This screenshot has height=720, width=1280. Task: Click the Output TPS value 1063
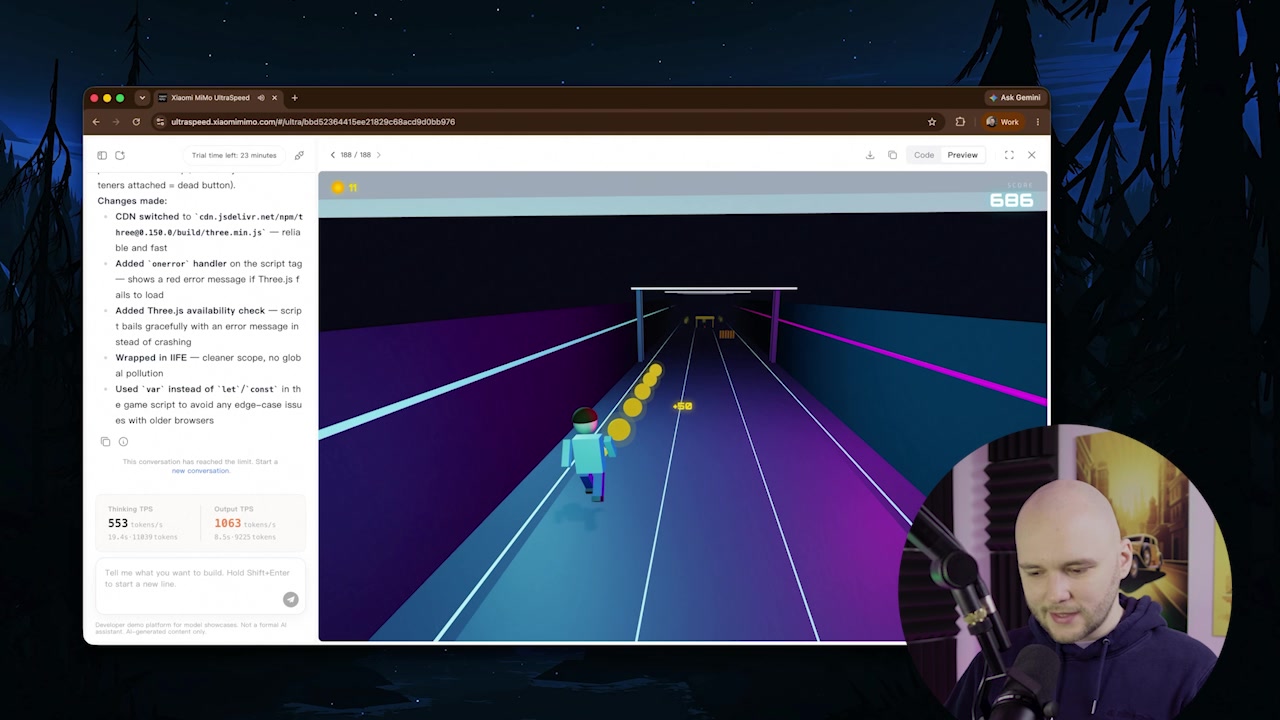pos(227,523)
